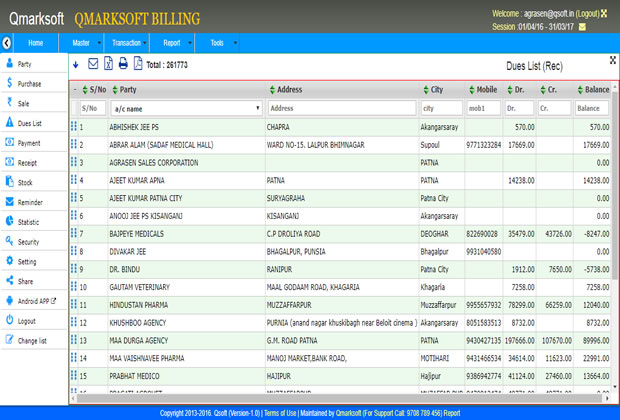Email the dues list via envelope icon
Viewport: 620px width, 420px height.
[93, 64]
